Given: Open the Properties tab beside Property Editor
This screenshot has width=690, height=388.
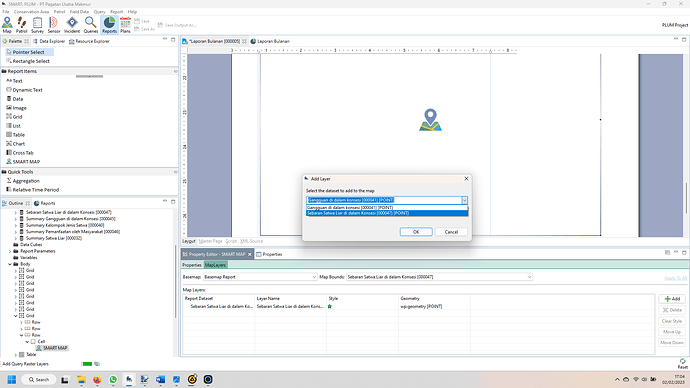Looking at the screenshot, I should pyautogui.click(x=269, y=254).
